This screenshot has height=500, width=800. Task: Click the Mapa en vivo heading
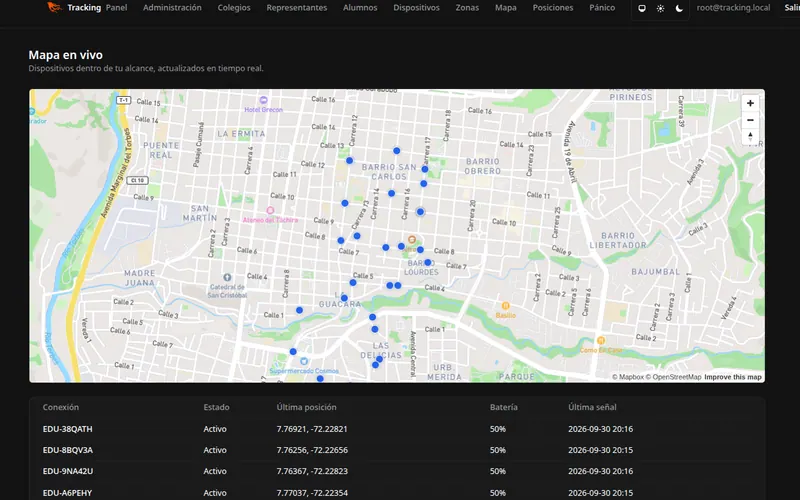click(65, 55)
